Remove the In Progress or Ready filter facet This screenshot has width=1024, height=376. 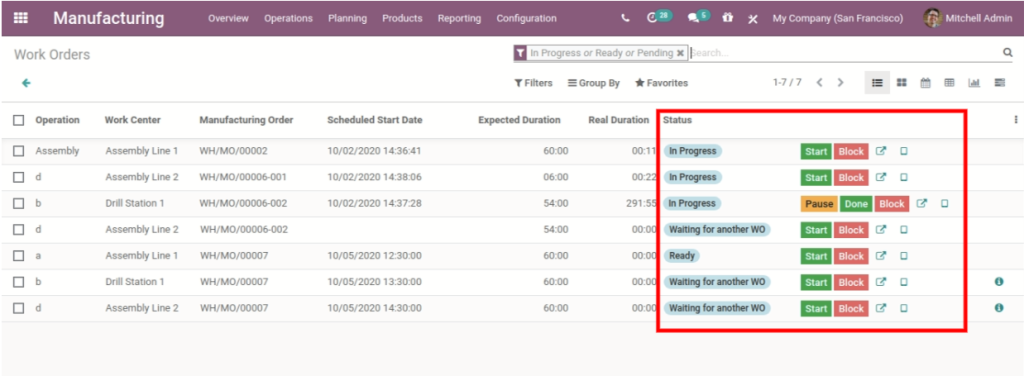pos(680,53)
